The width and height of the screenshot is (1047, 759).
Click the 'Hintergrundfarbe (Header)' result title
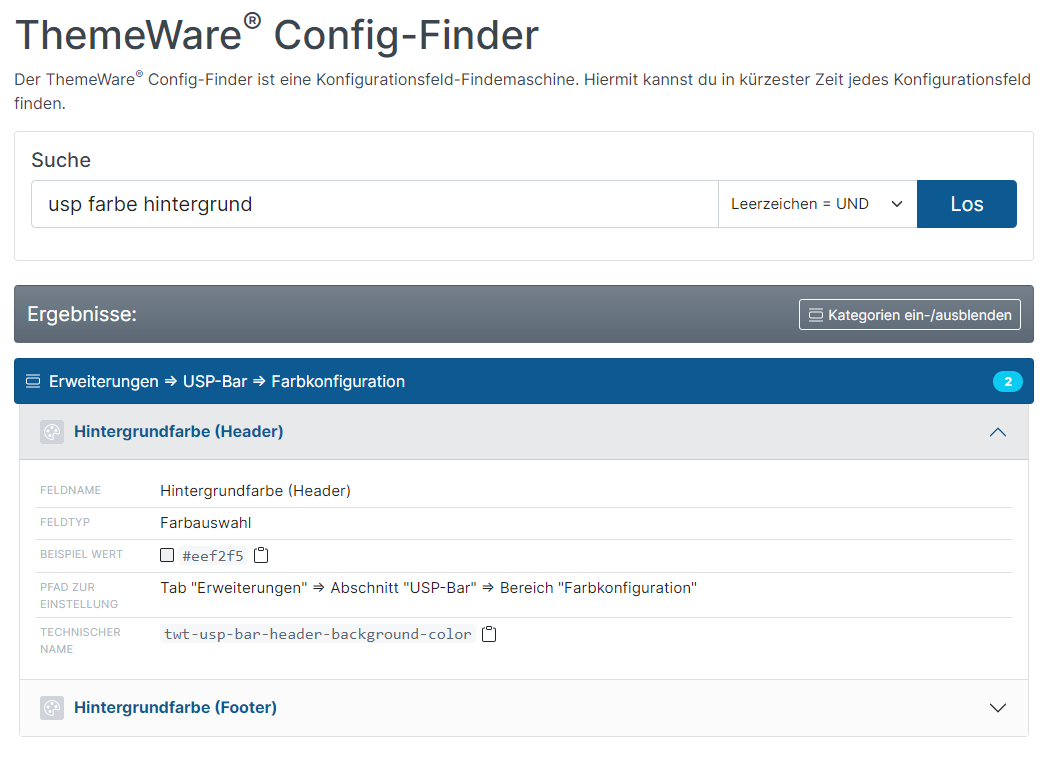point(178,431)
